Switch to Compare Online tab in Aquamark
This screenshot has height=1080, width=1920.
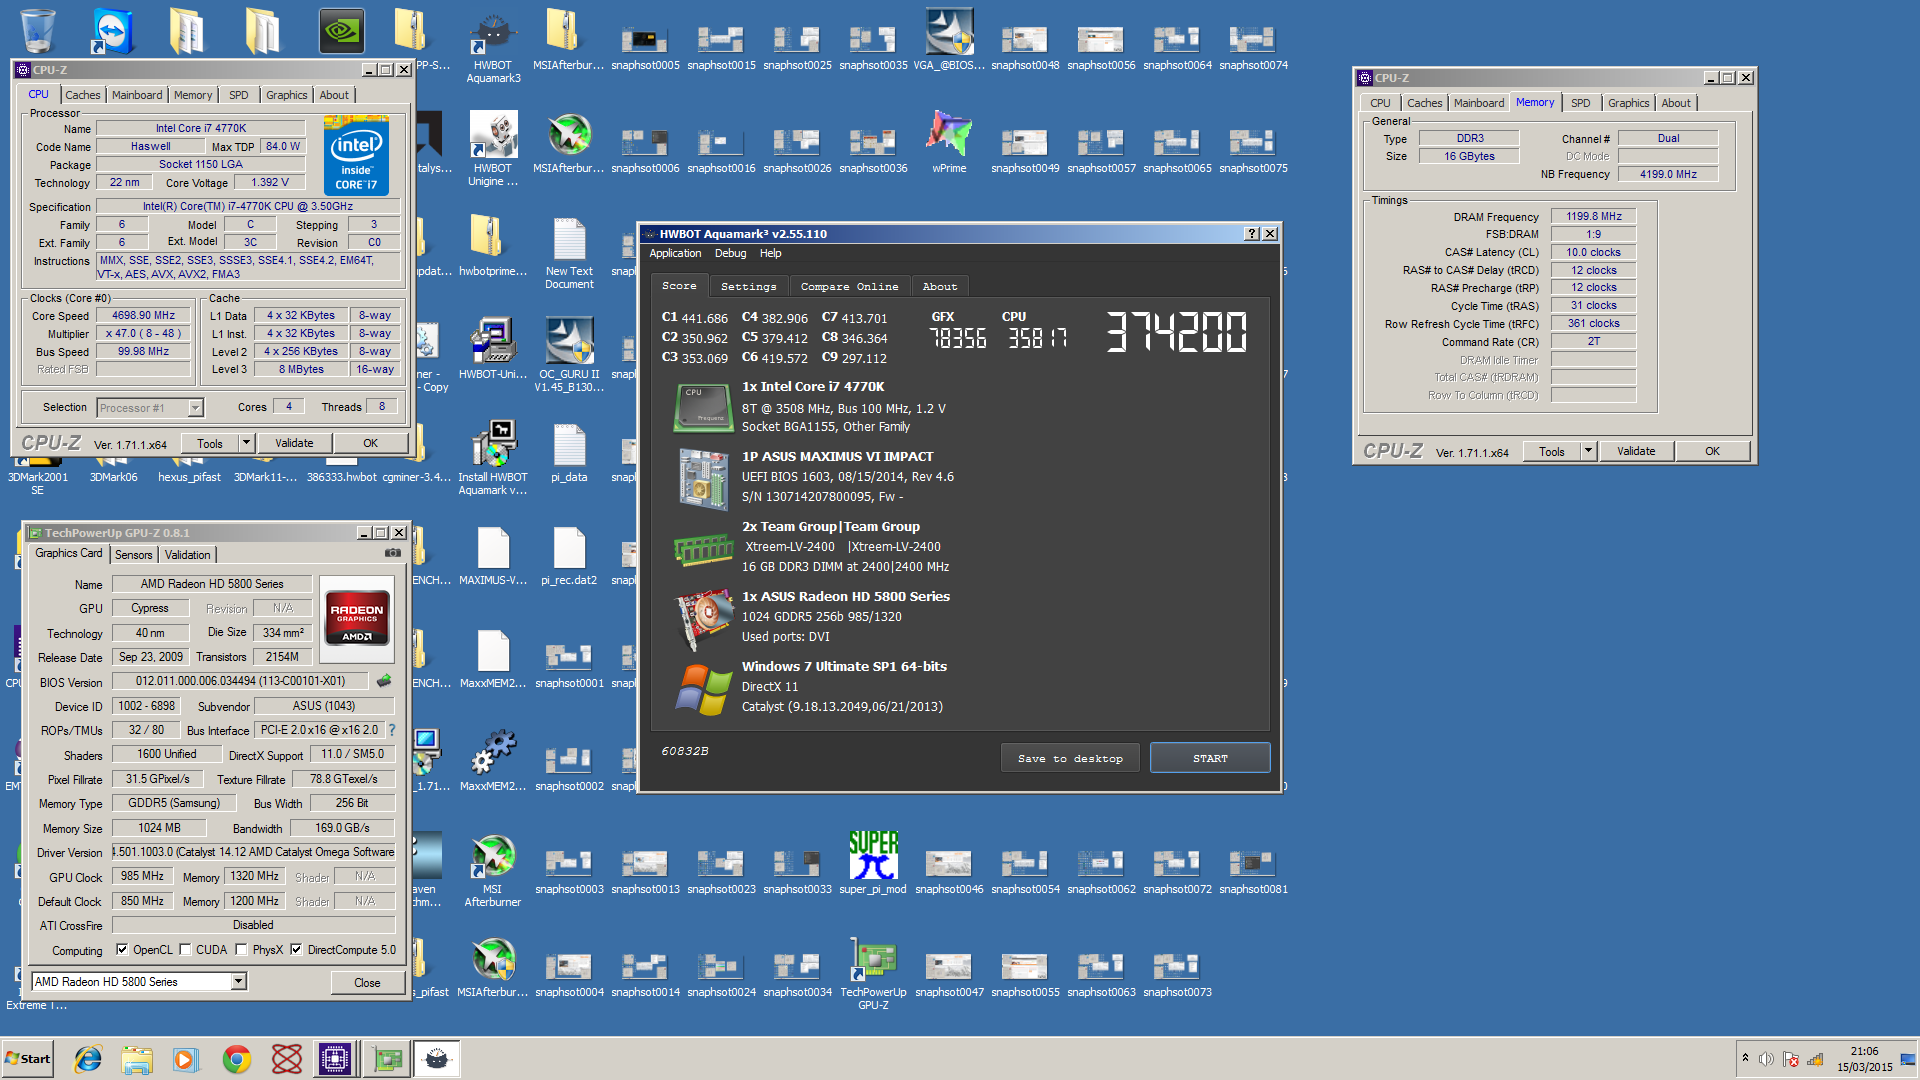[849, 287]
